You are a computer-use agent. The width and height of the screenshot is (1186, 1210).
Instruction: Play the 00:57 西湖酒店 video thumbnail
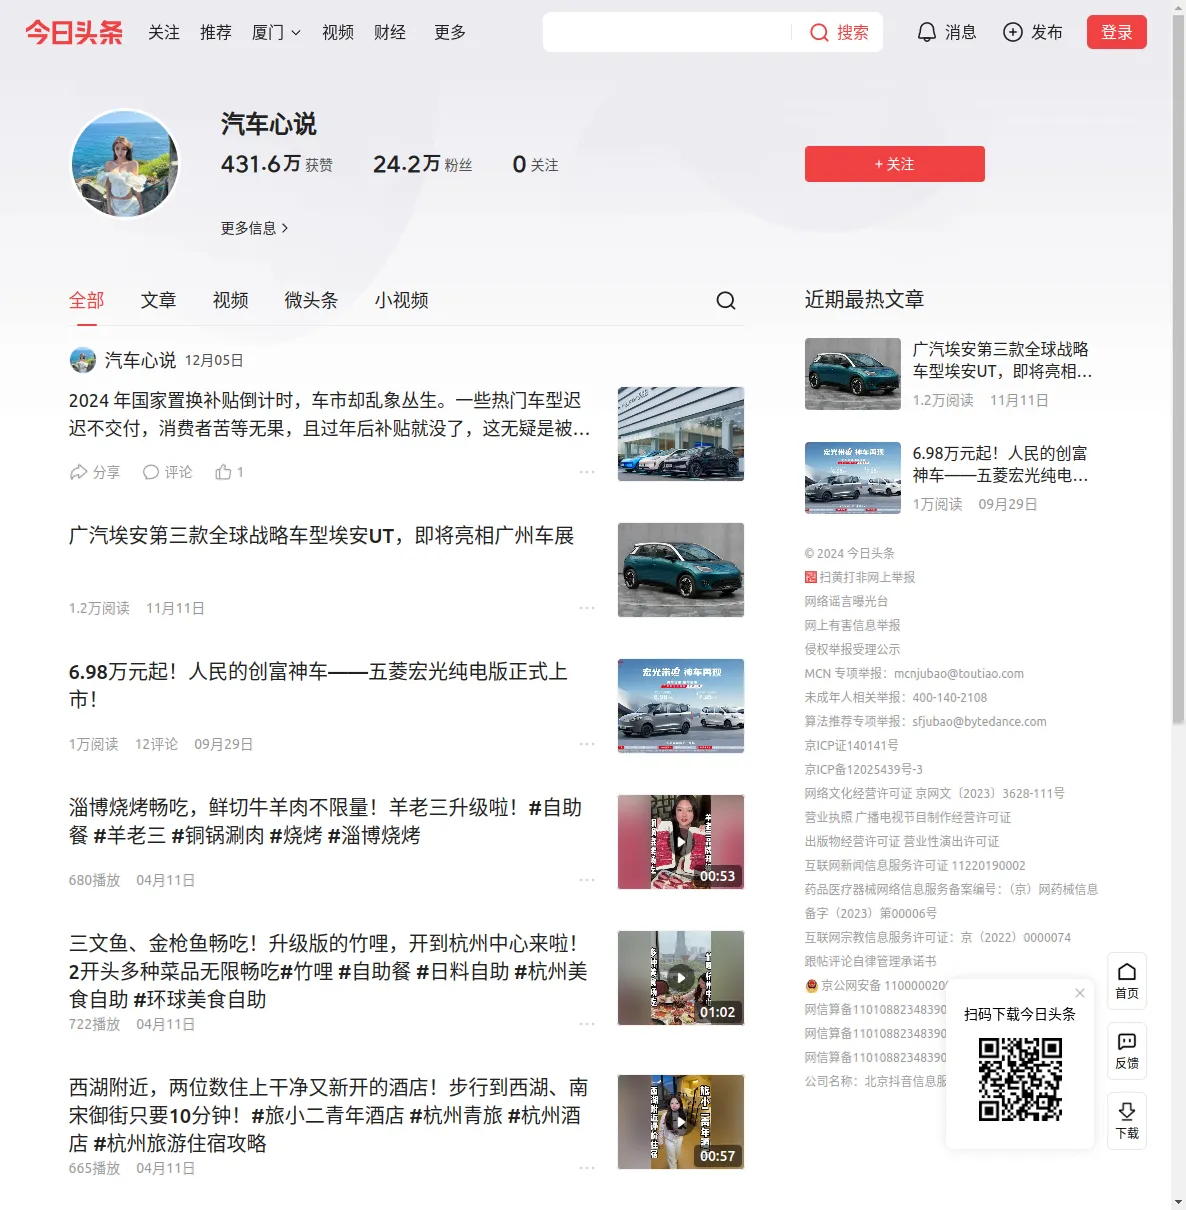click(x=681, y=1122)
